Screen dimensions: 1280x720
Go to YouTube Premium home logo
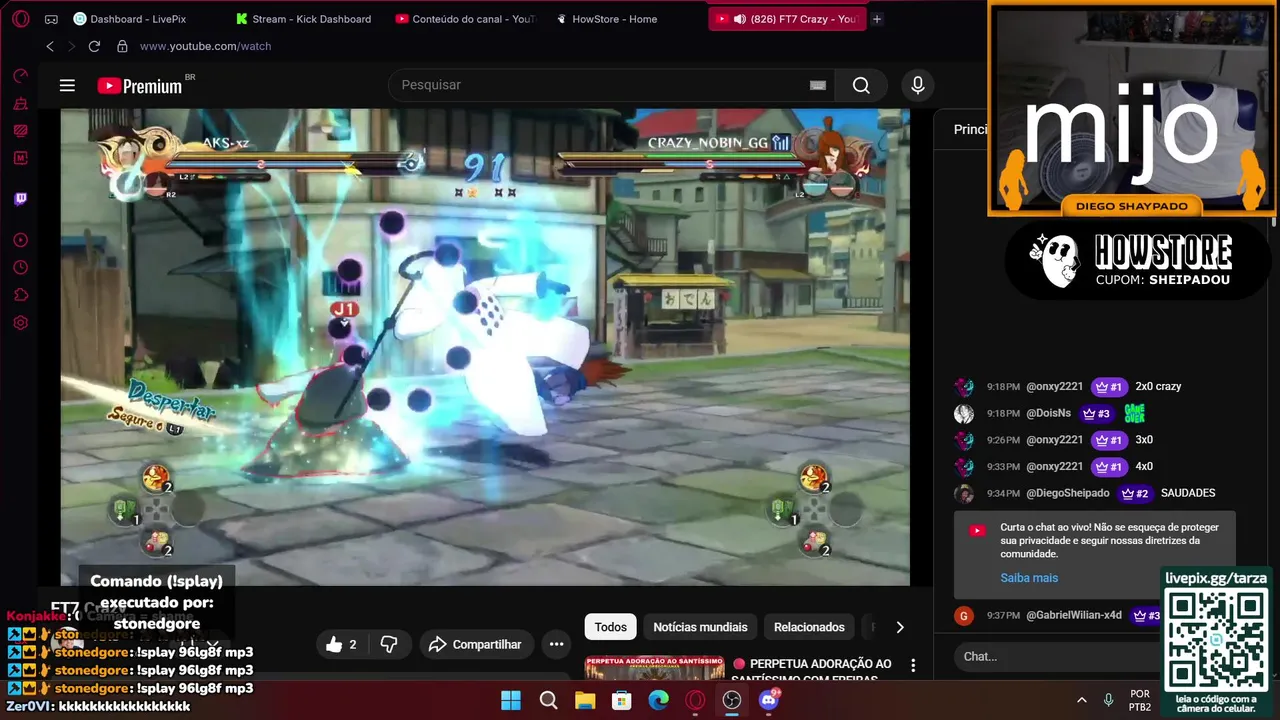point(140,86)
